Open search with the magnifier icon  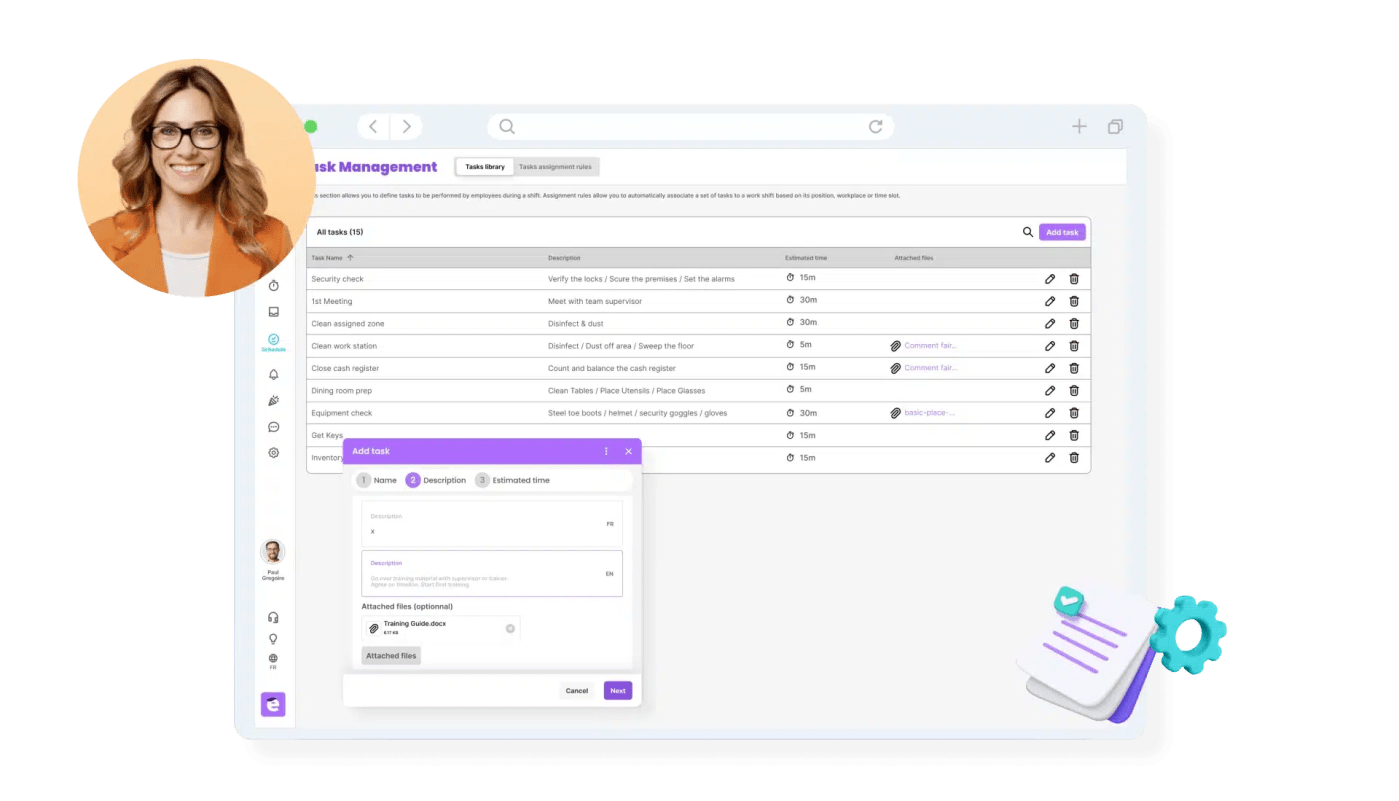[x=1027, y=231]
